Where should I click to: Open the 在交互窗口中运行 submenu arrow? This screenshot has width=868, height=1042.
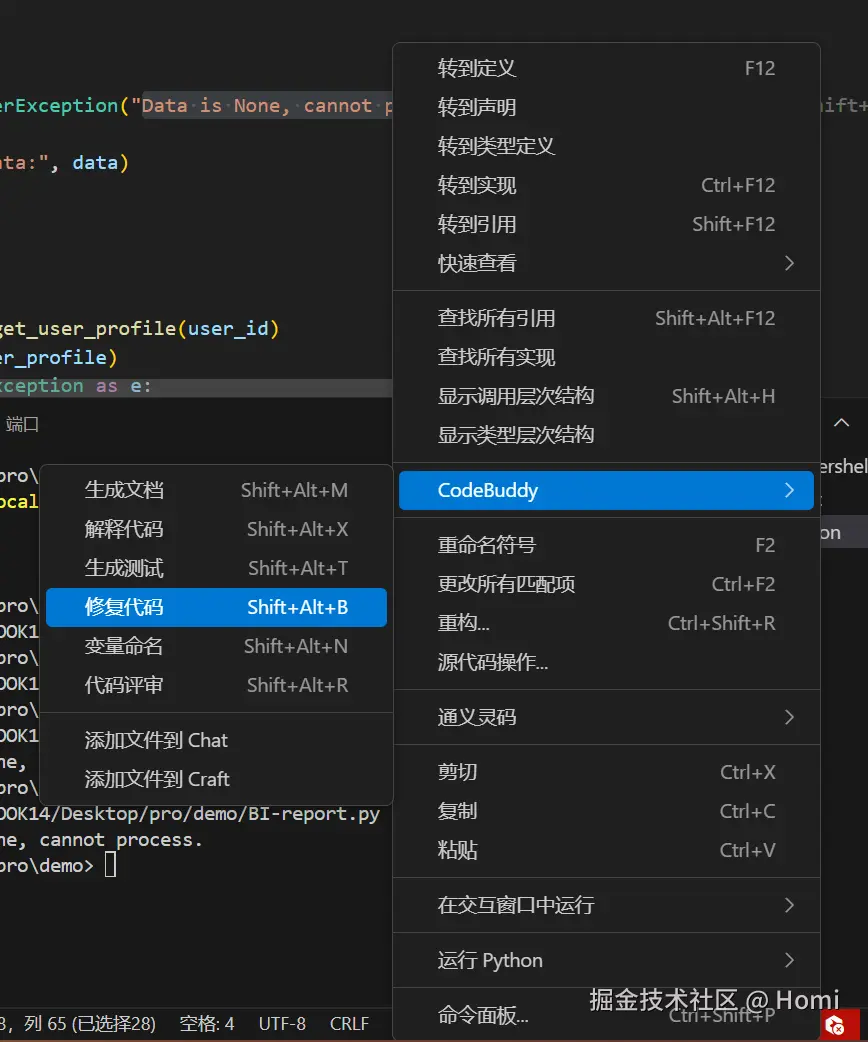(789, 905)
